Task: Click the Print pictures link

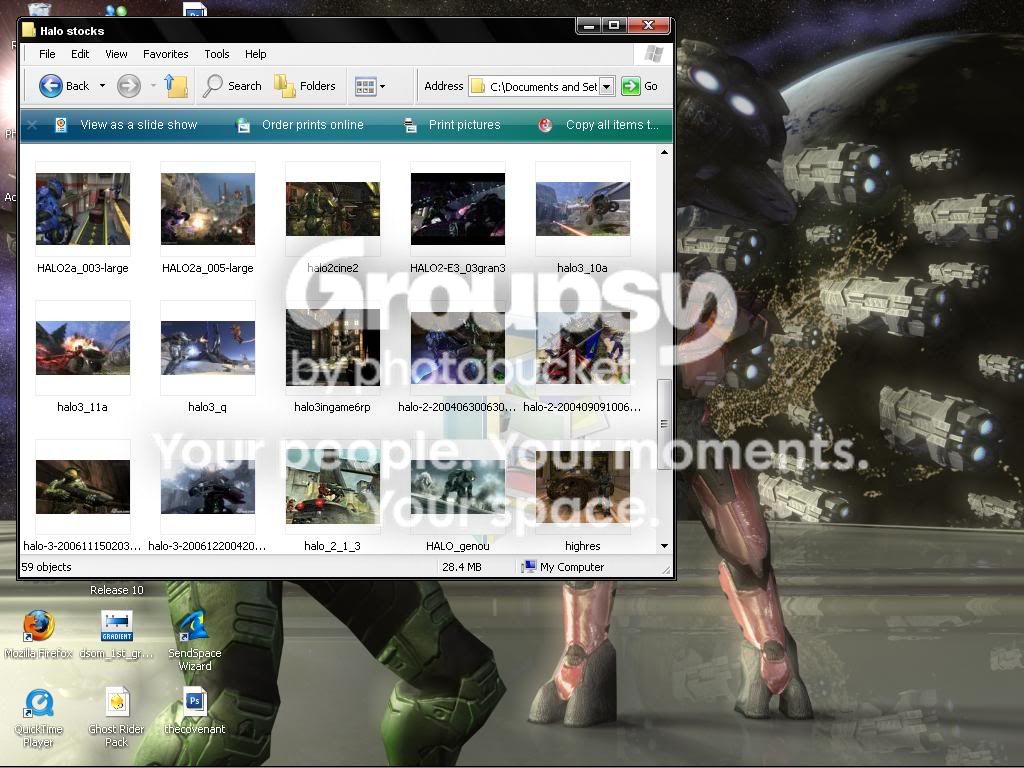Action: [464, 125]
